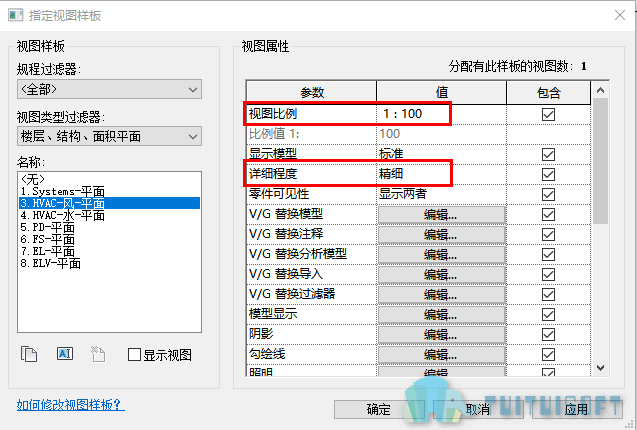Click the dialog title bar icon
The height and width of the screenshot is (430, 637).
click(15, 15)
